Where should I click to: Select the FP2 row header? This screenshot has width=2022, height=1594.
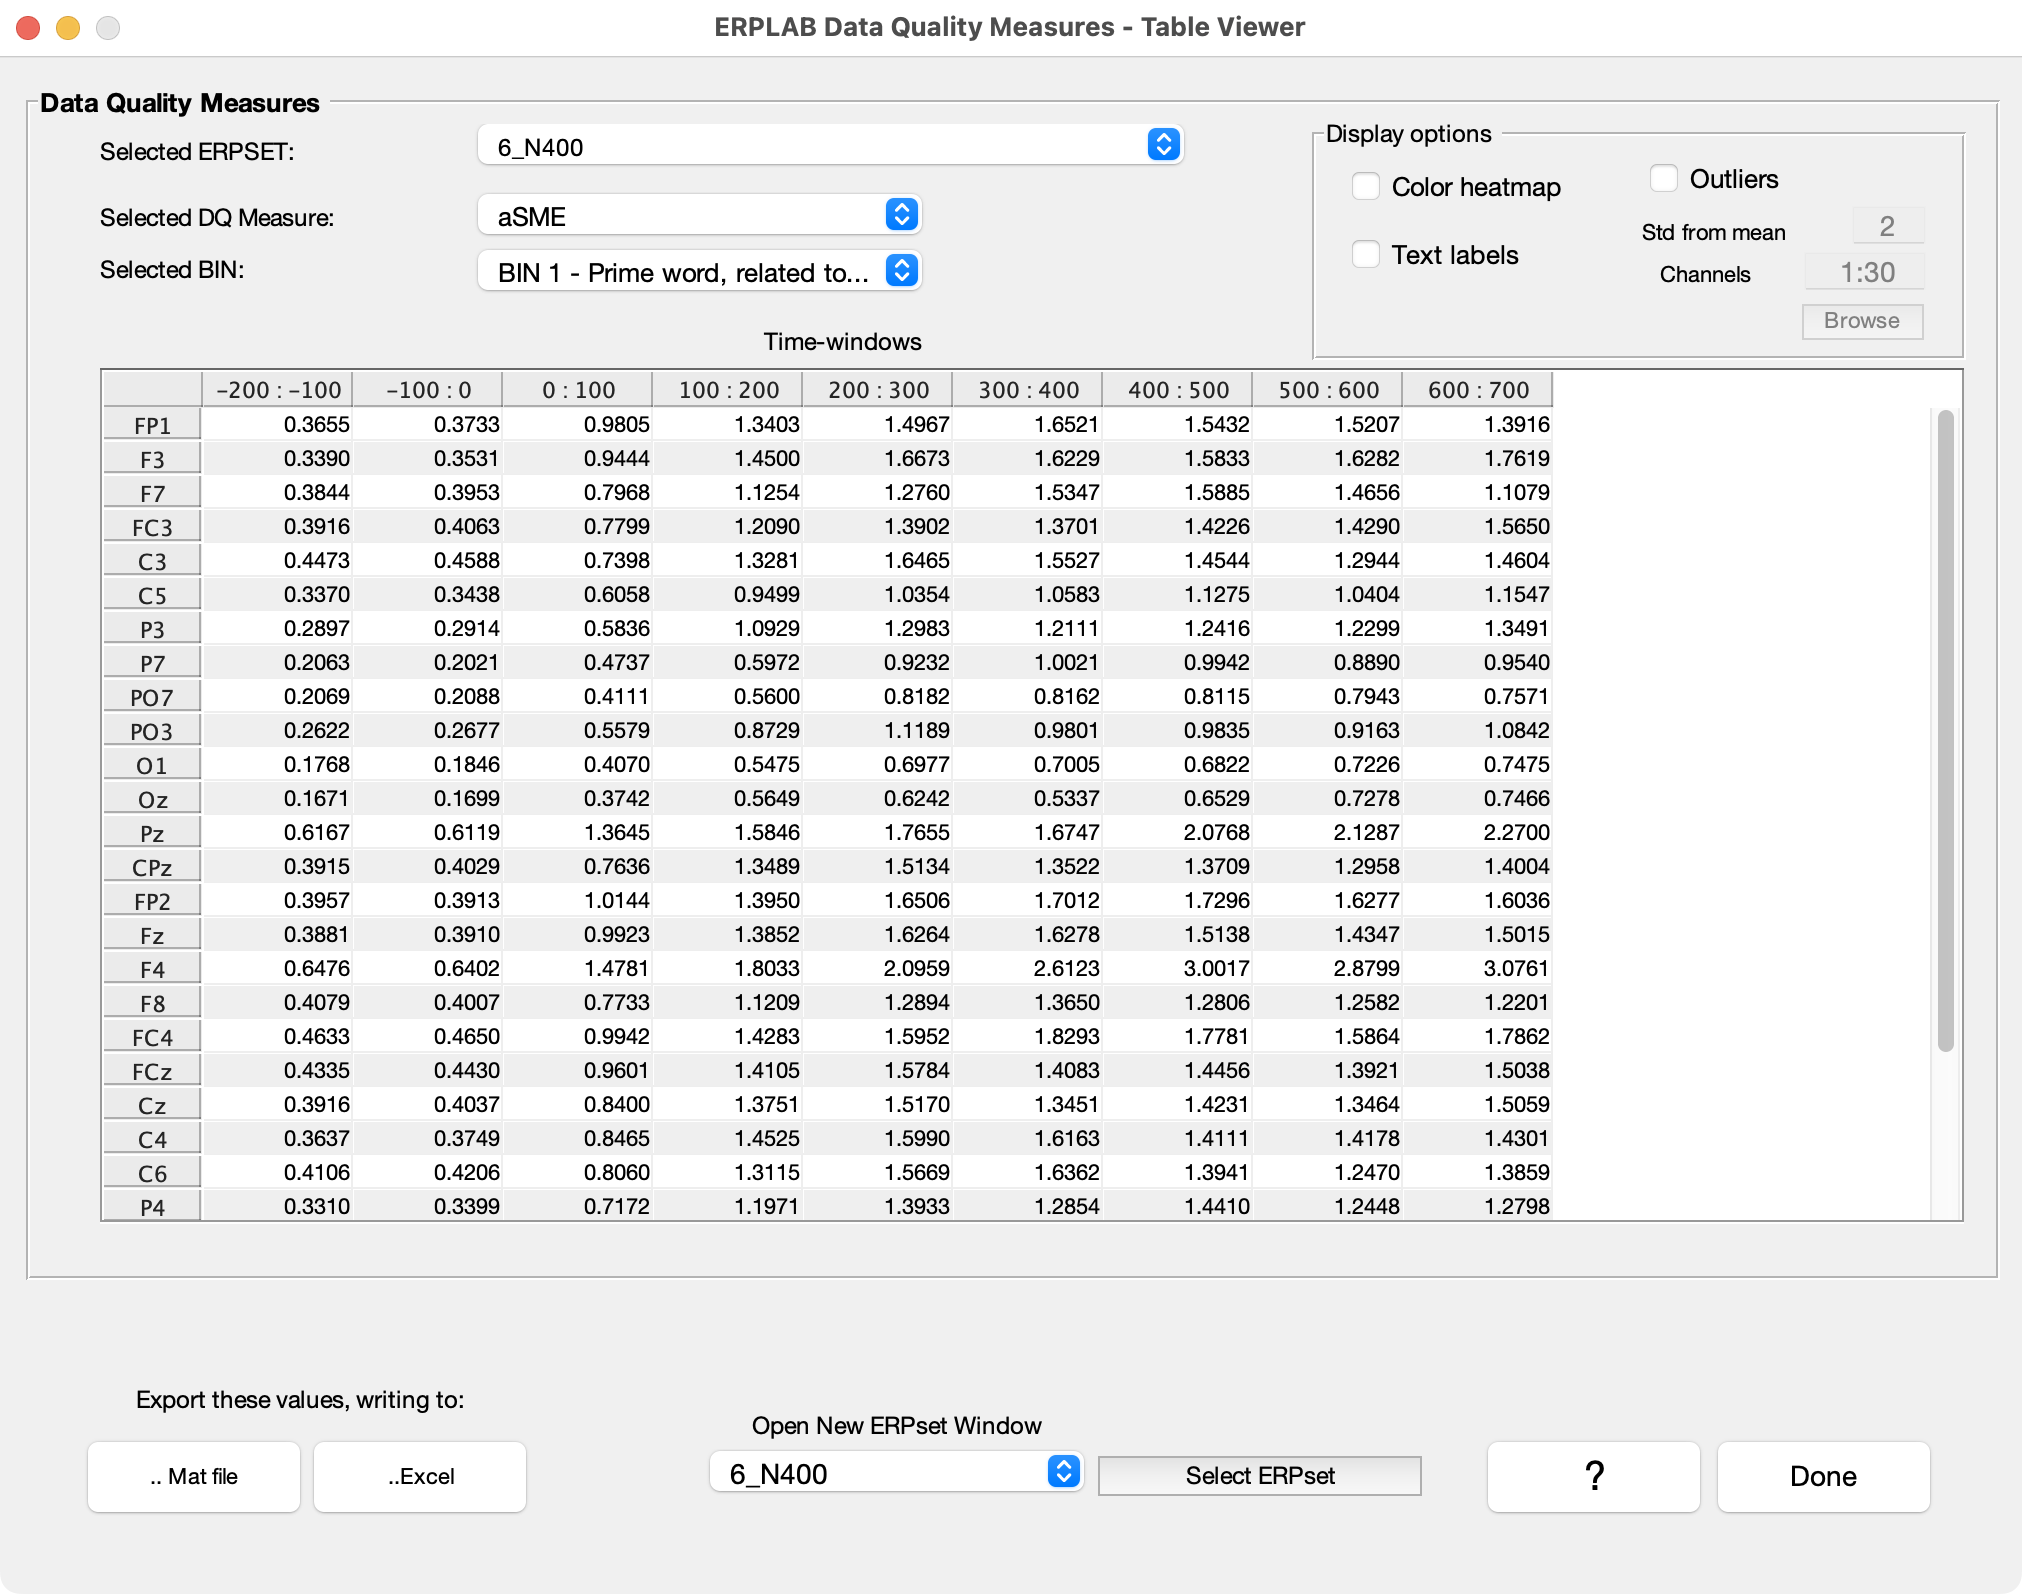click(152, 901)
